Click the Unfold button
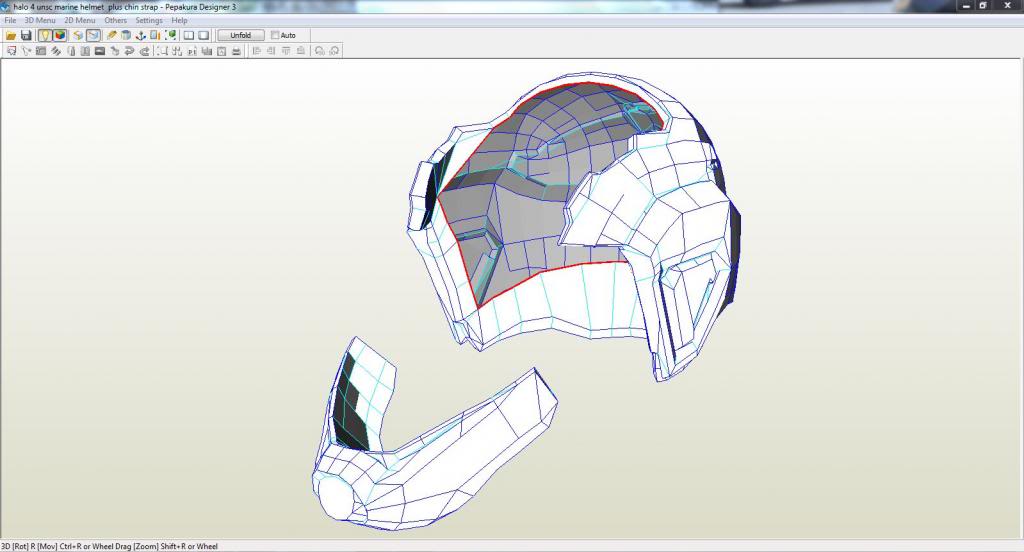 point(241,35)
